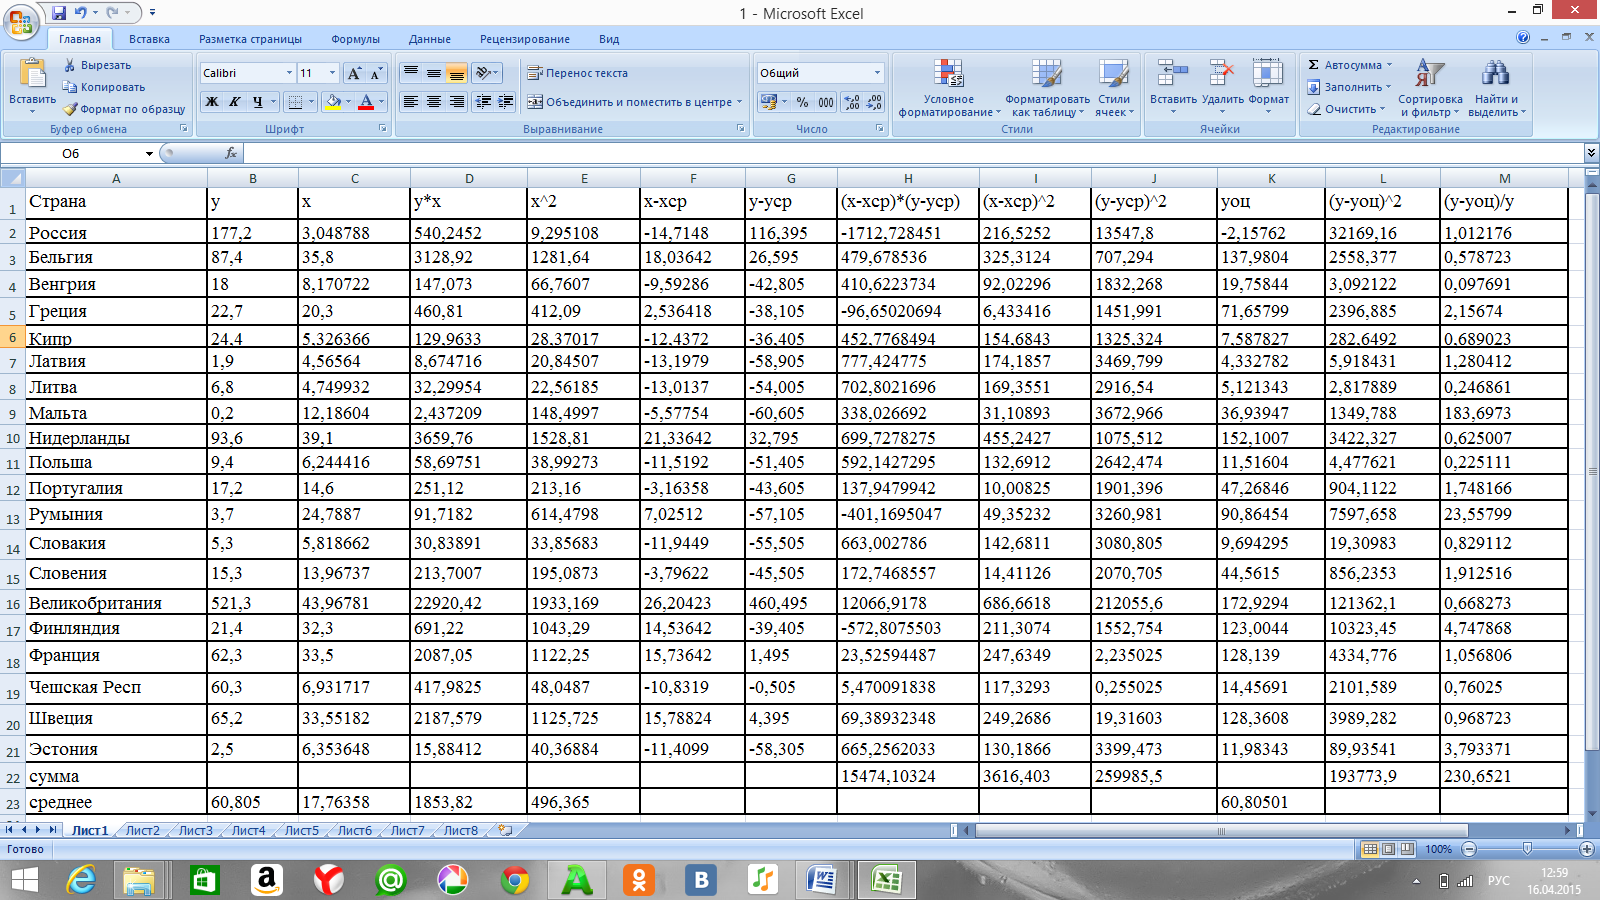Viewport: 1600px width, 900px height.
Task: Apply the yellow fill color bucket
Action: [x=333, y=102]
